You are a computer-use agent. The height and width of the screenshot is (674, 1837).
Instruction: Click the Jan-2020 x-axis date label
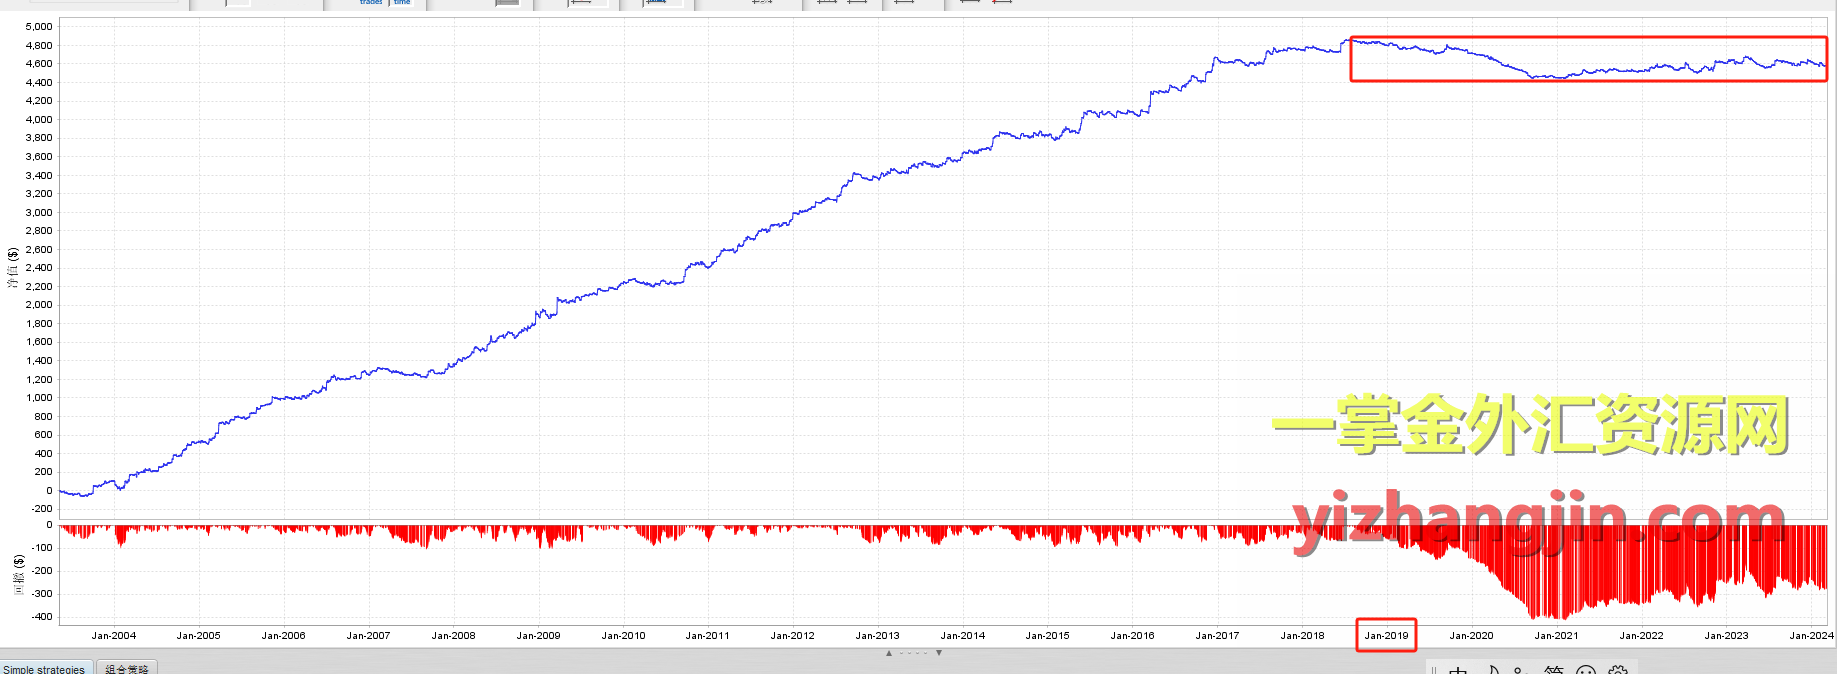tap(1472, 636)
